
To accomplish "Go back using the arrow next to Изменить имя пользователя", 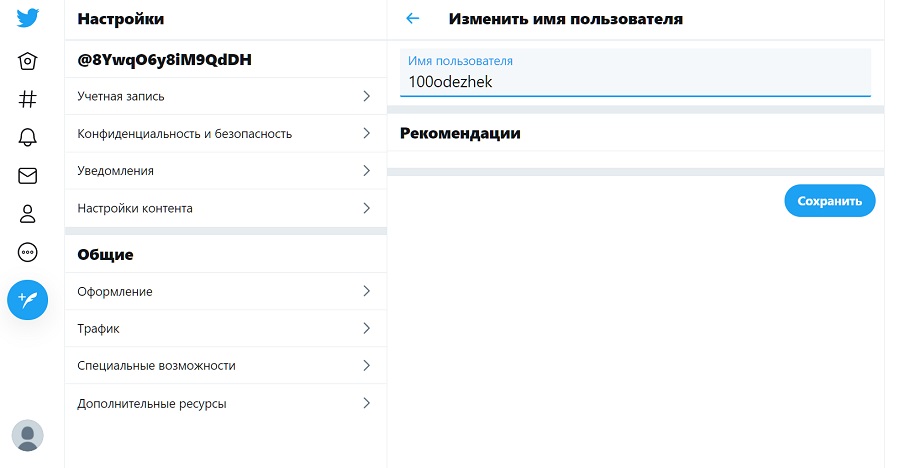I will [x=413, y=18].
